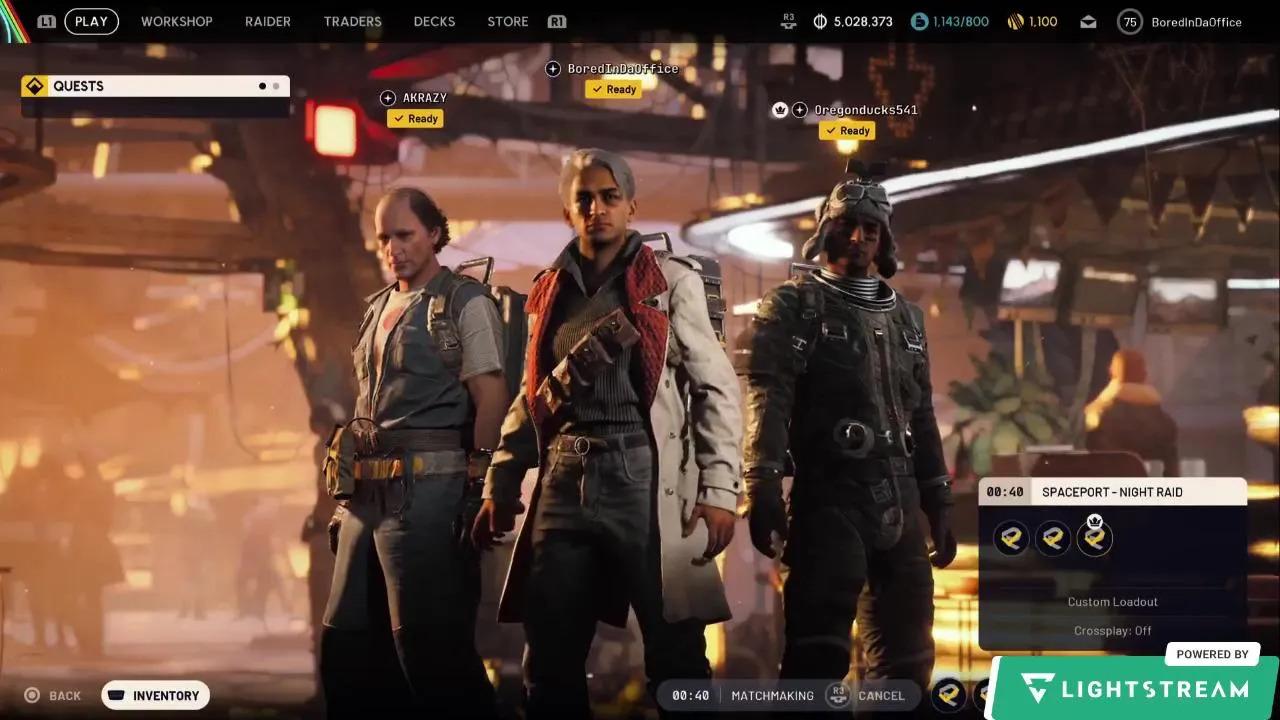Click the AKRAZY player name
1280x720 pixels.
pyautogui.click(x=424, y=98)
